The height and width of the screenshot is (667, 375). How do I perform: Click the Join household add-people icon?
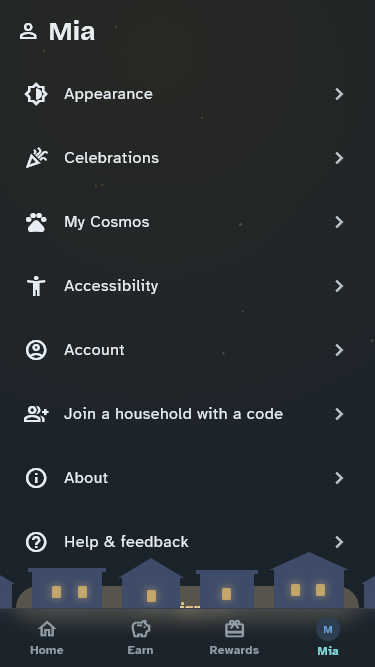point(36,414)
